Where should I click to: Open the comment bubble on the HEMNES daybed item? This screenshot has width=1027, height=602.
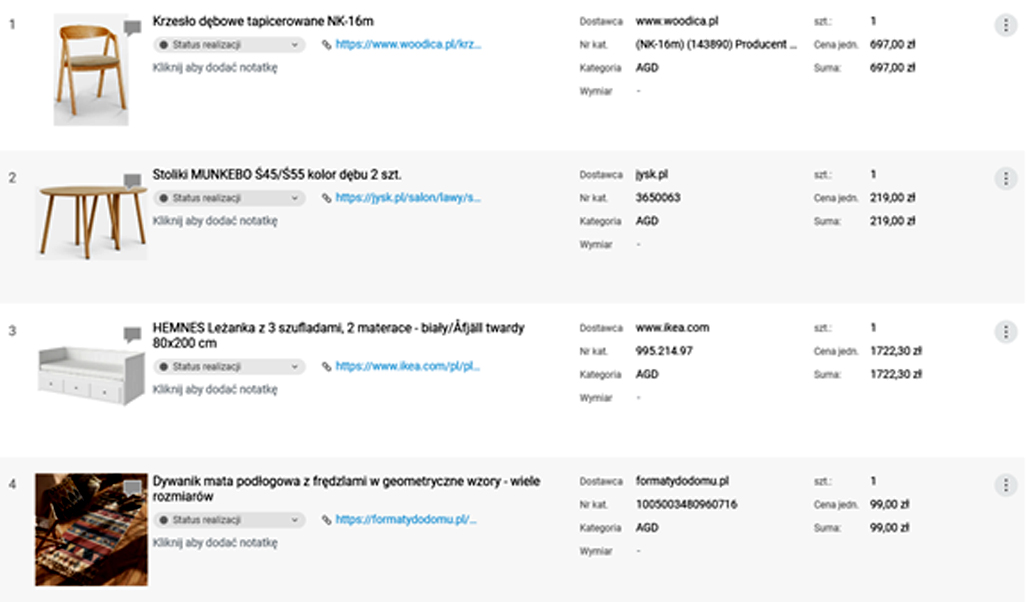click(132, 334)
